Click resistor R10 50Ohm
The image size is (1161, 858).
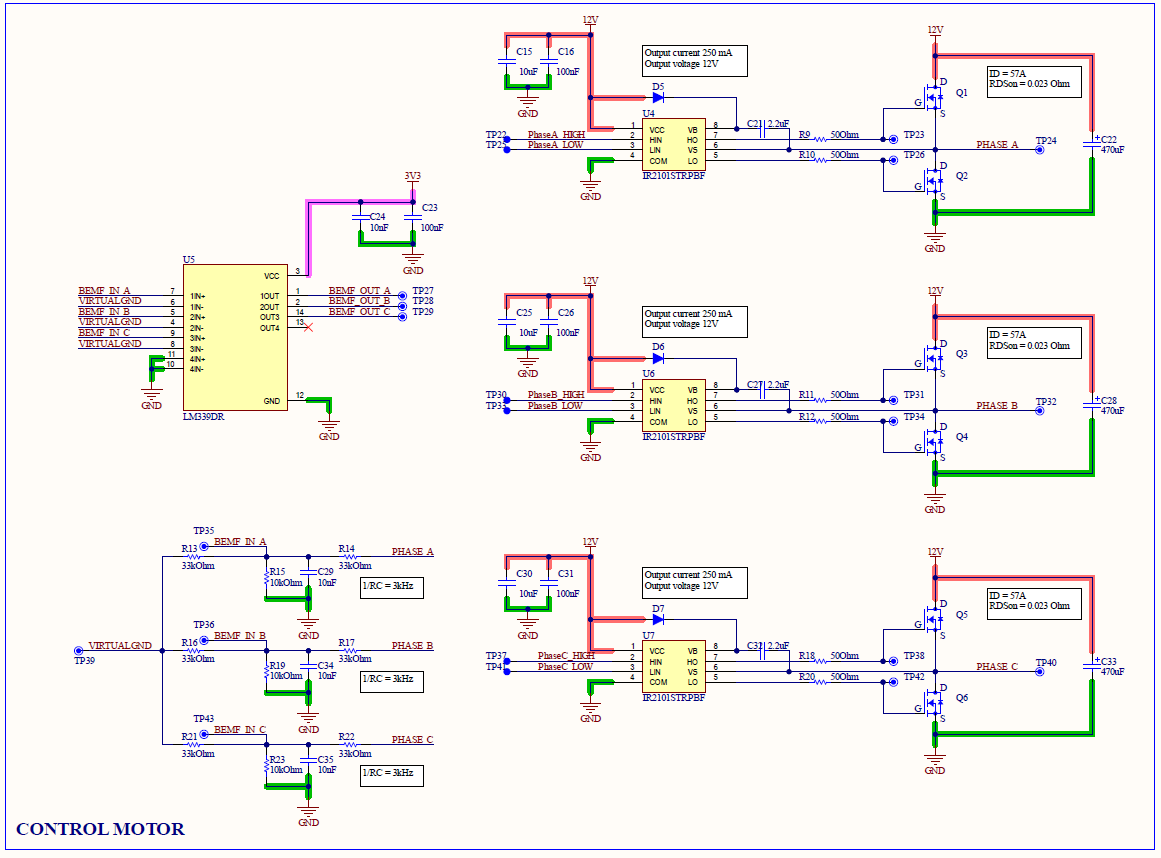point(820,159)
